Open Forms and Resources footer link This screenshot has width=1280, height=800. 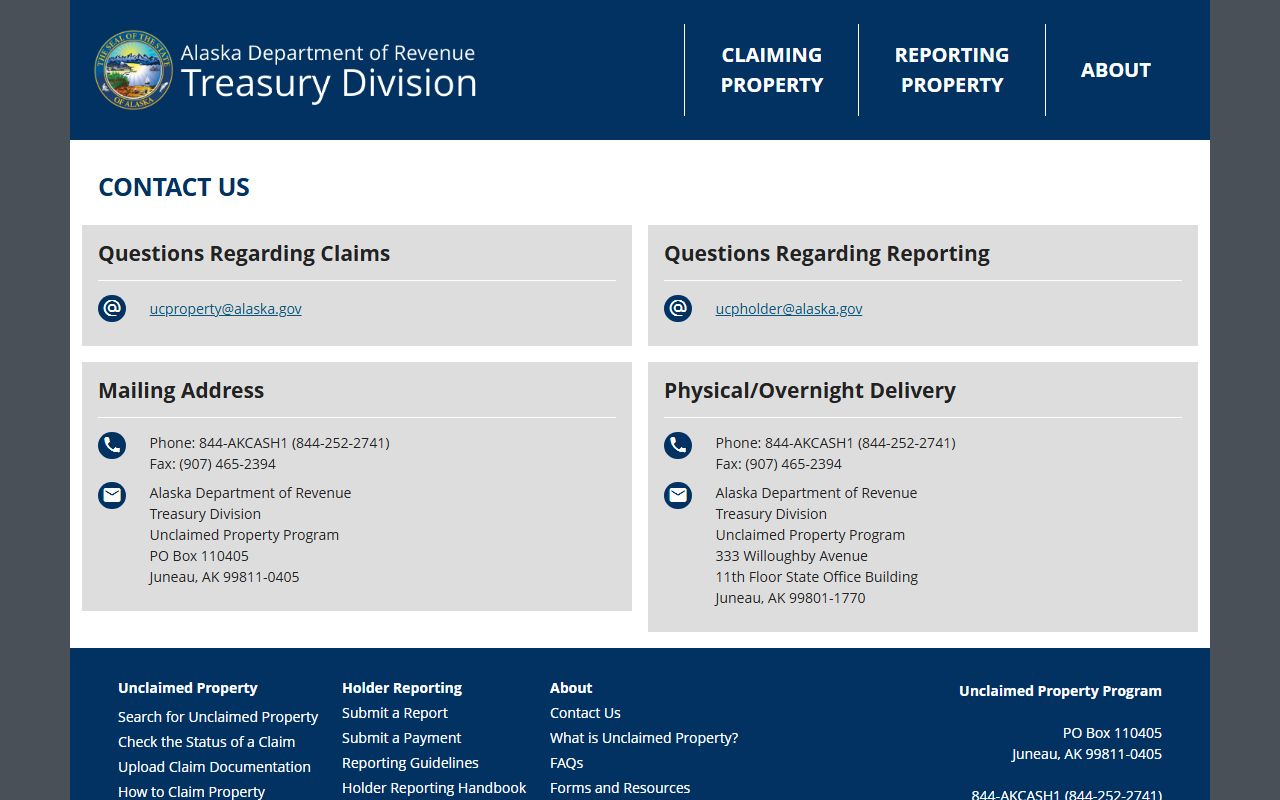[x=620, y=788]
